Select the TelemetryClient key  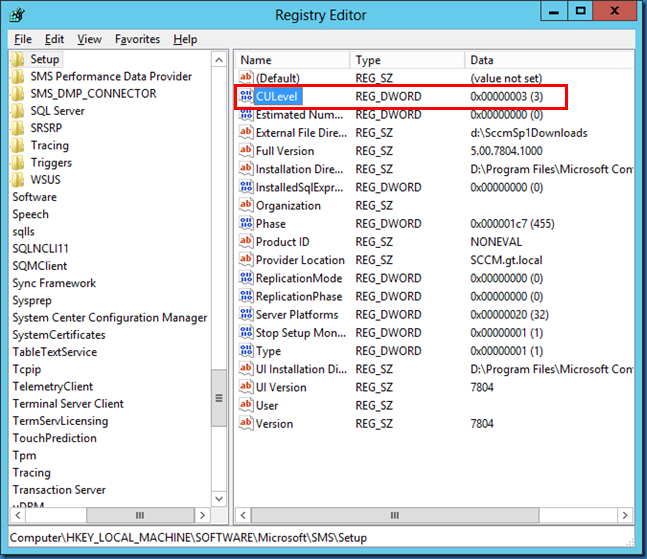[x=53, y=387]
